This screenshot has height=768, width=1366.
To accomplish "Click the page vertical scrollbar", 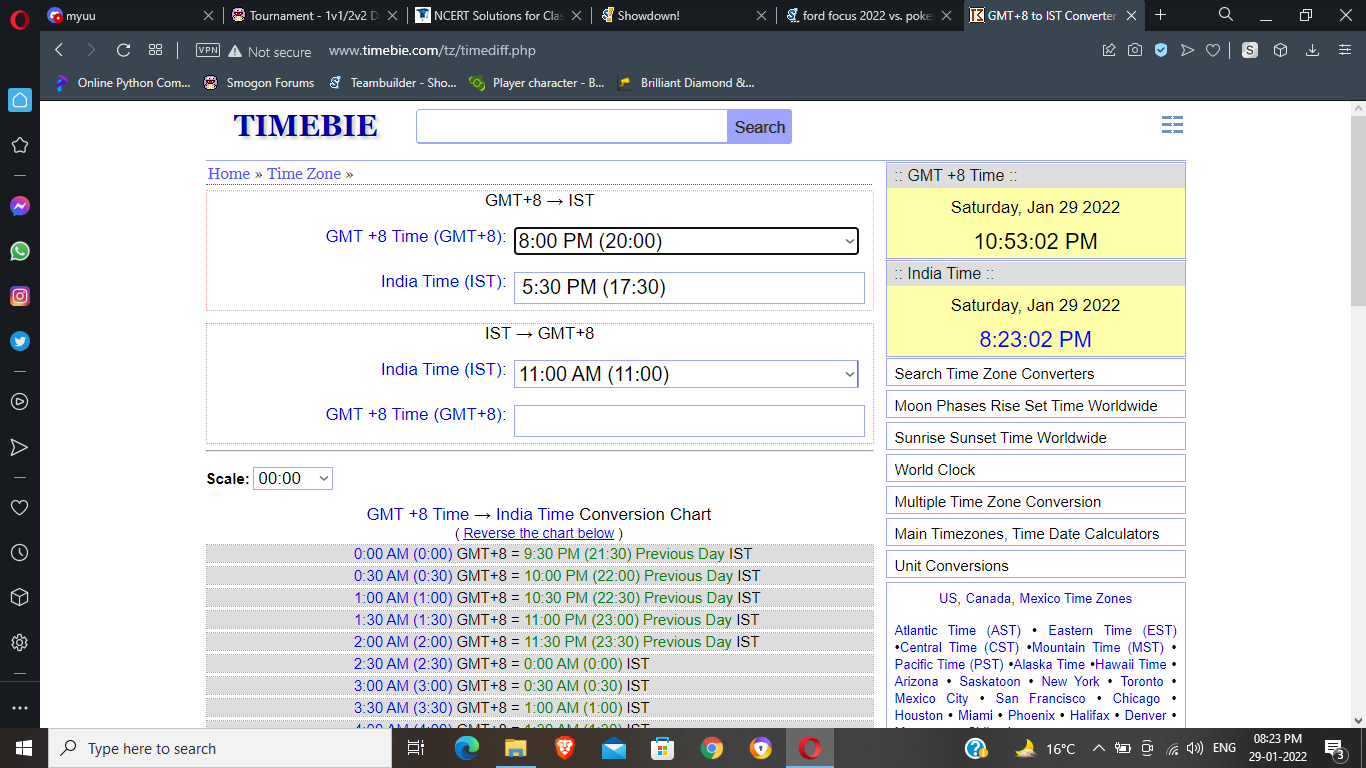I will pyautogui.click(x=1357, y=400).
